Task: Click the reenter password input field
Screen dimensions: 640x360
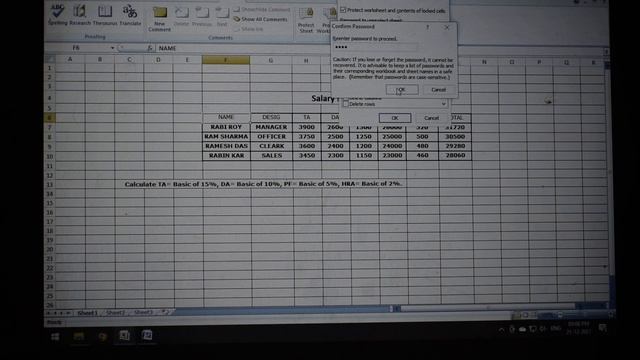Action: click(x=375, y=47)
